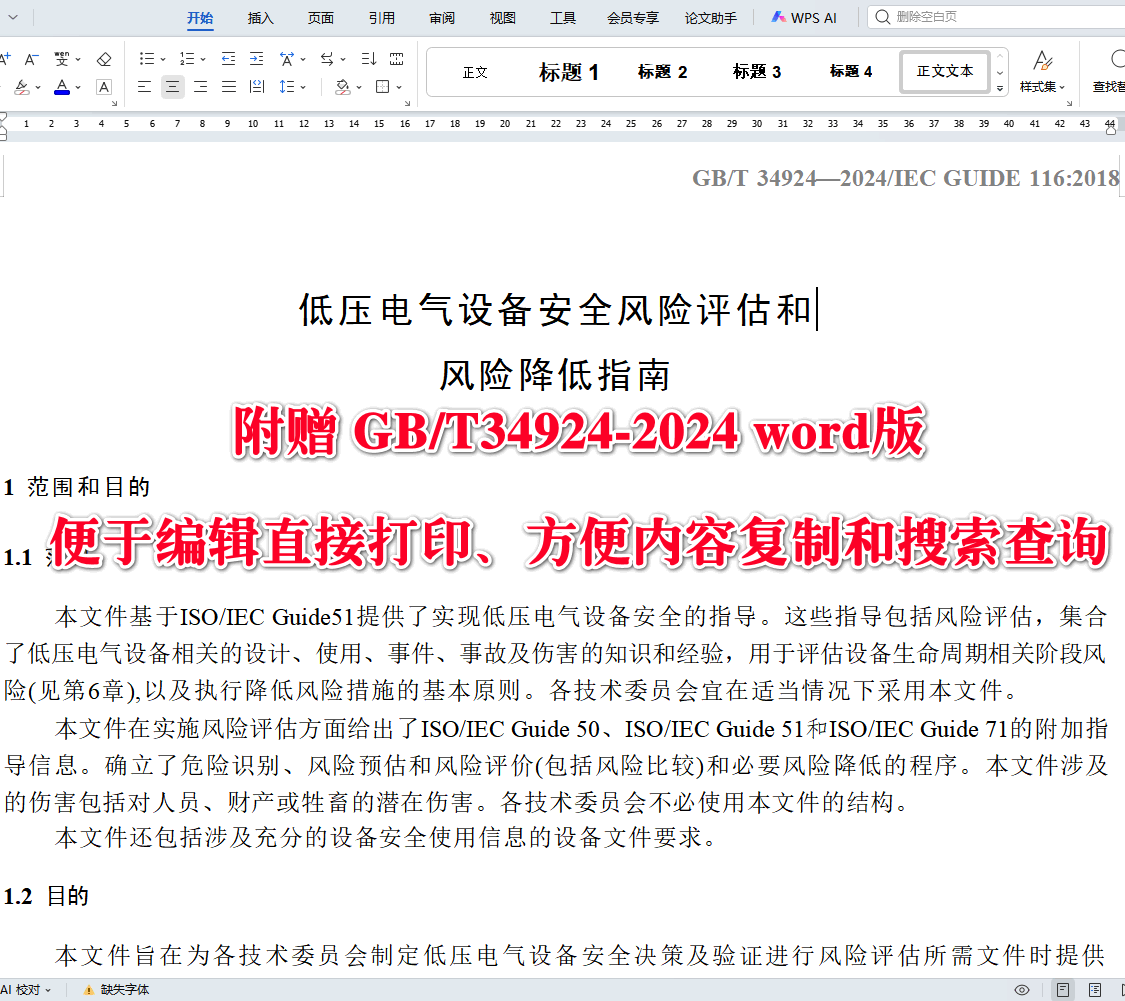Align the paragraph left
The height and width of the screenshot is (1001, 1125).
click(x=144, y=87)
